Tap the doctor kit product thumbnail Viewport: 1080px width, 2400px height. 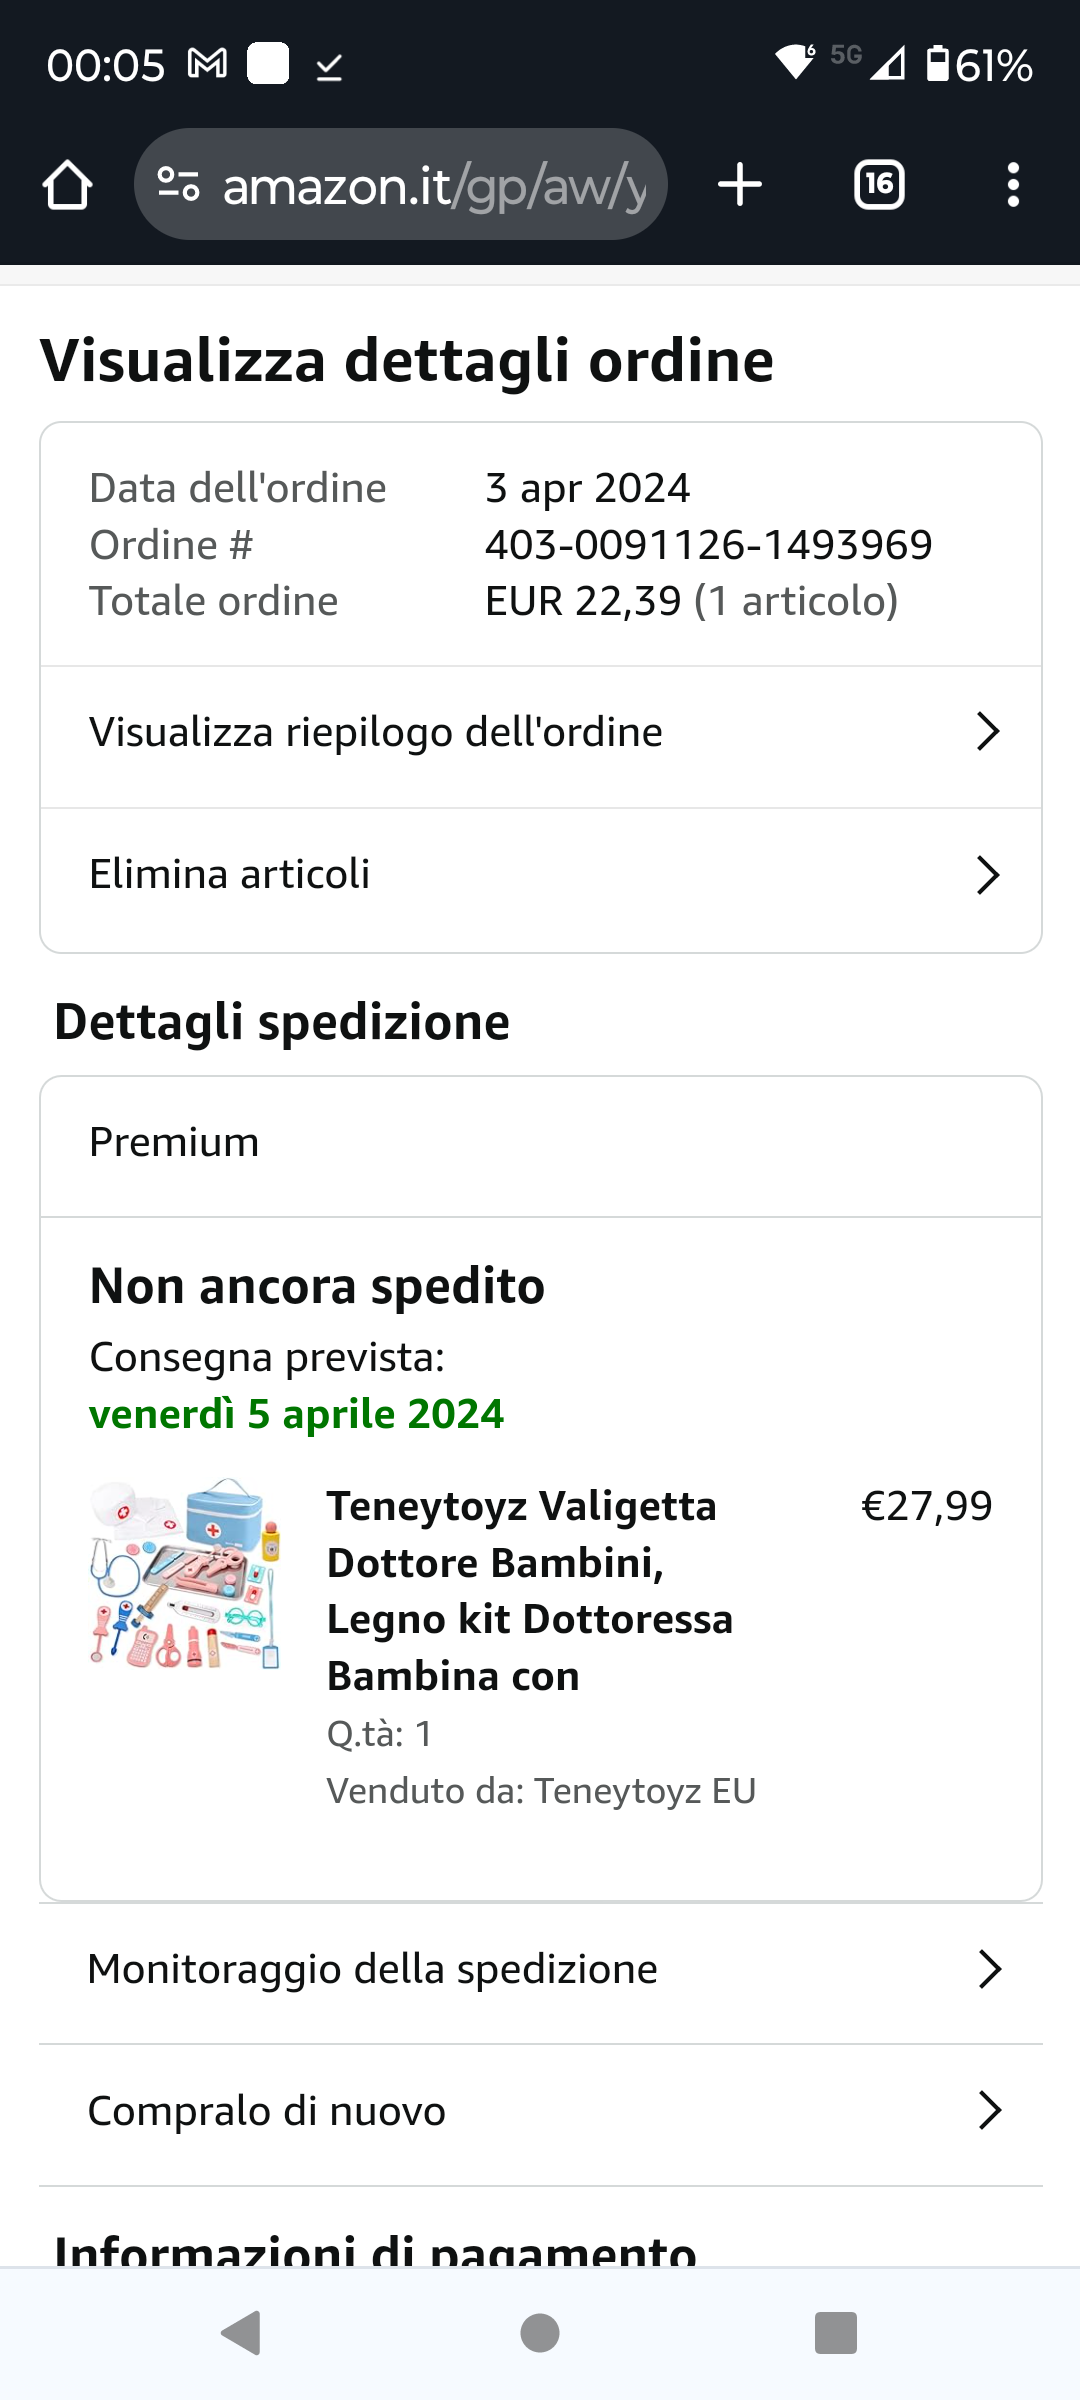[186, 1574]
